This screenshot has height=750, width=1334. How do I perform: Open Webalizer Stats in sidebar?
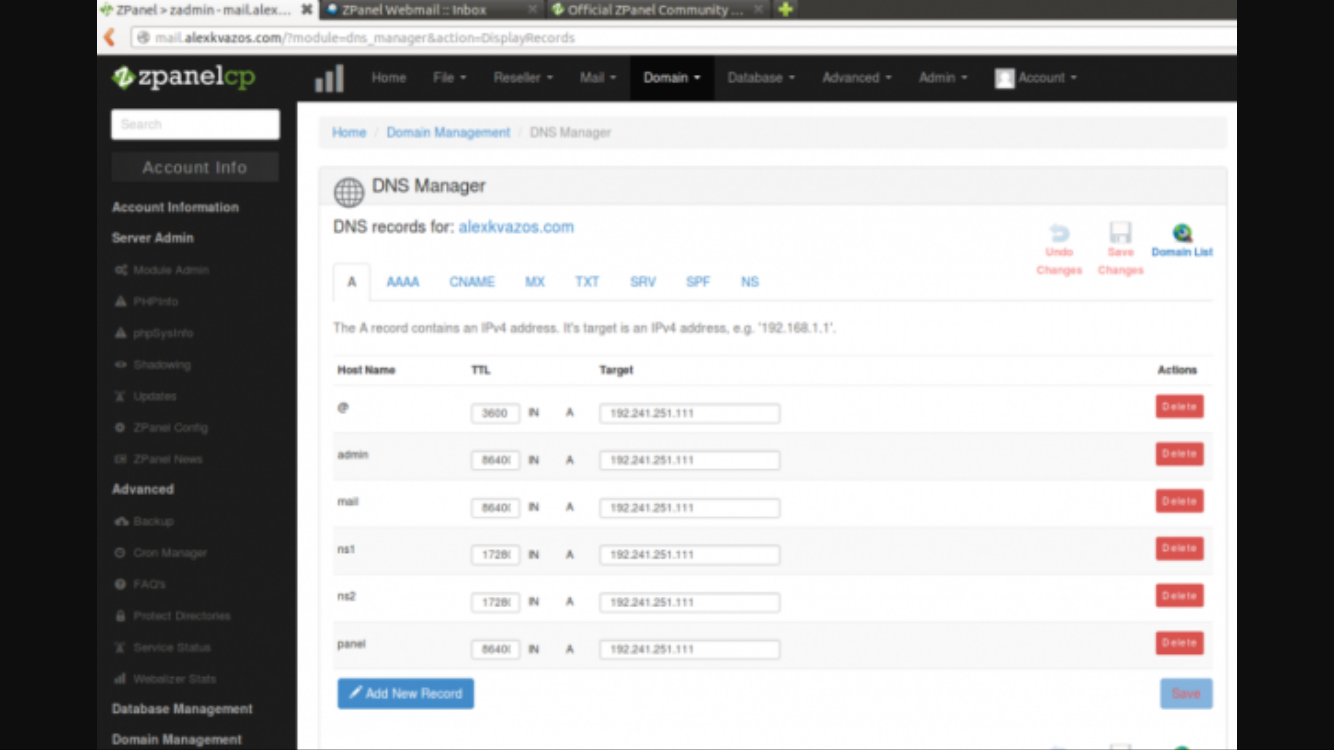165,679
